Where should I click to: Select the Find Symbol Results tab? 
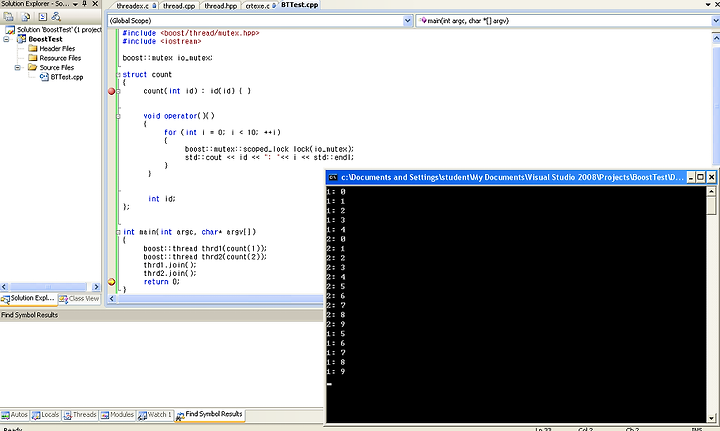pos(209,415)
